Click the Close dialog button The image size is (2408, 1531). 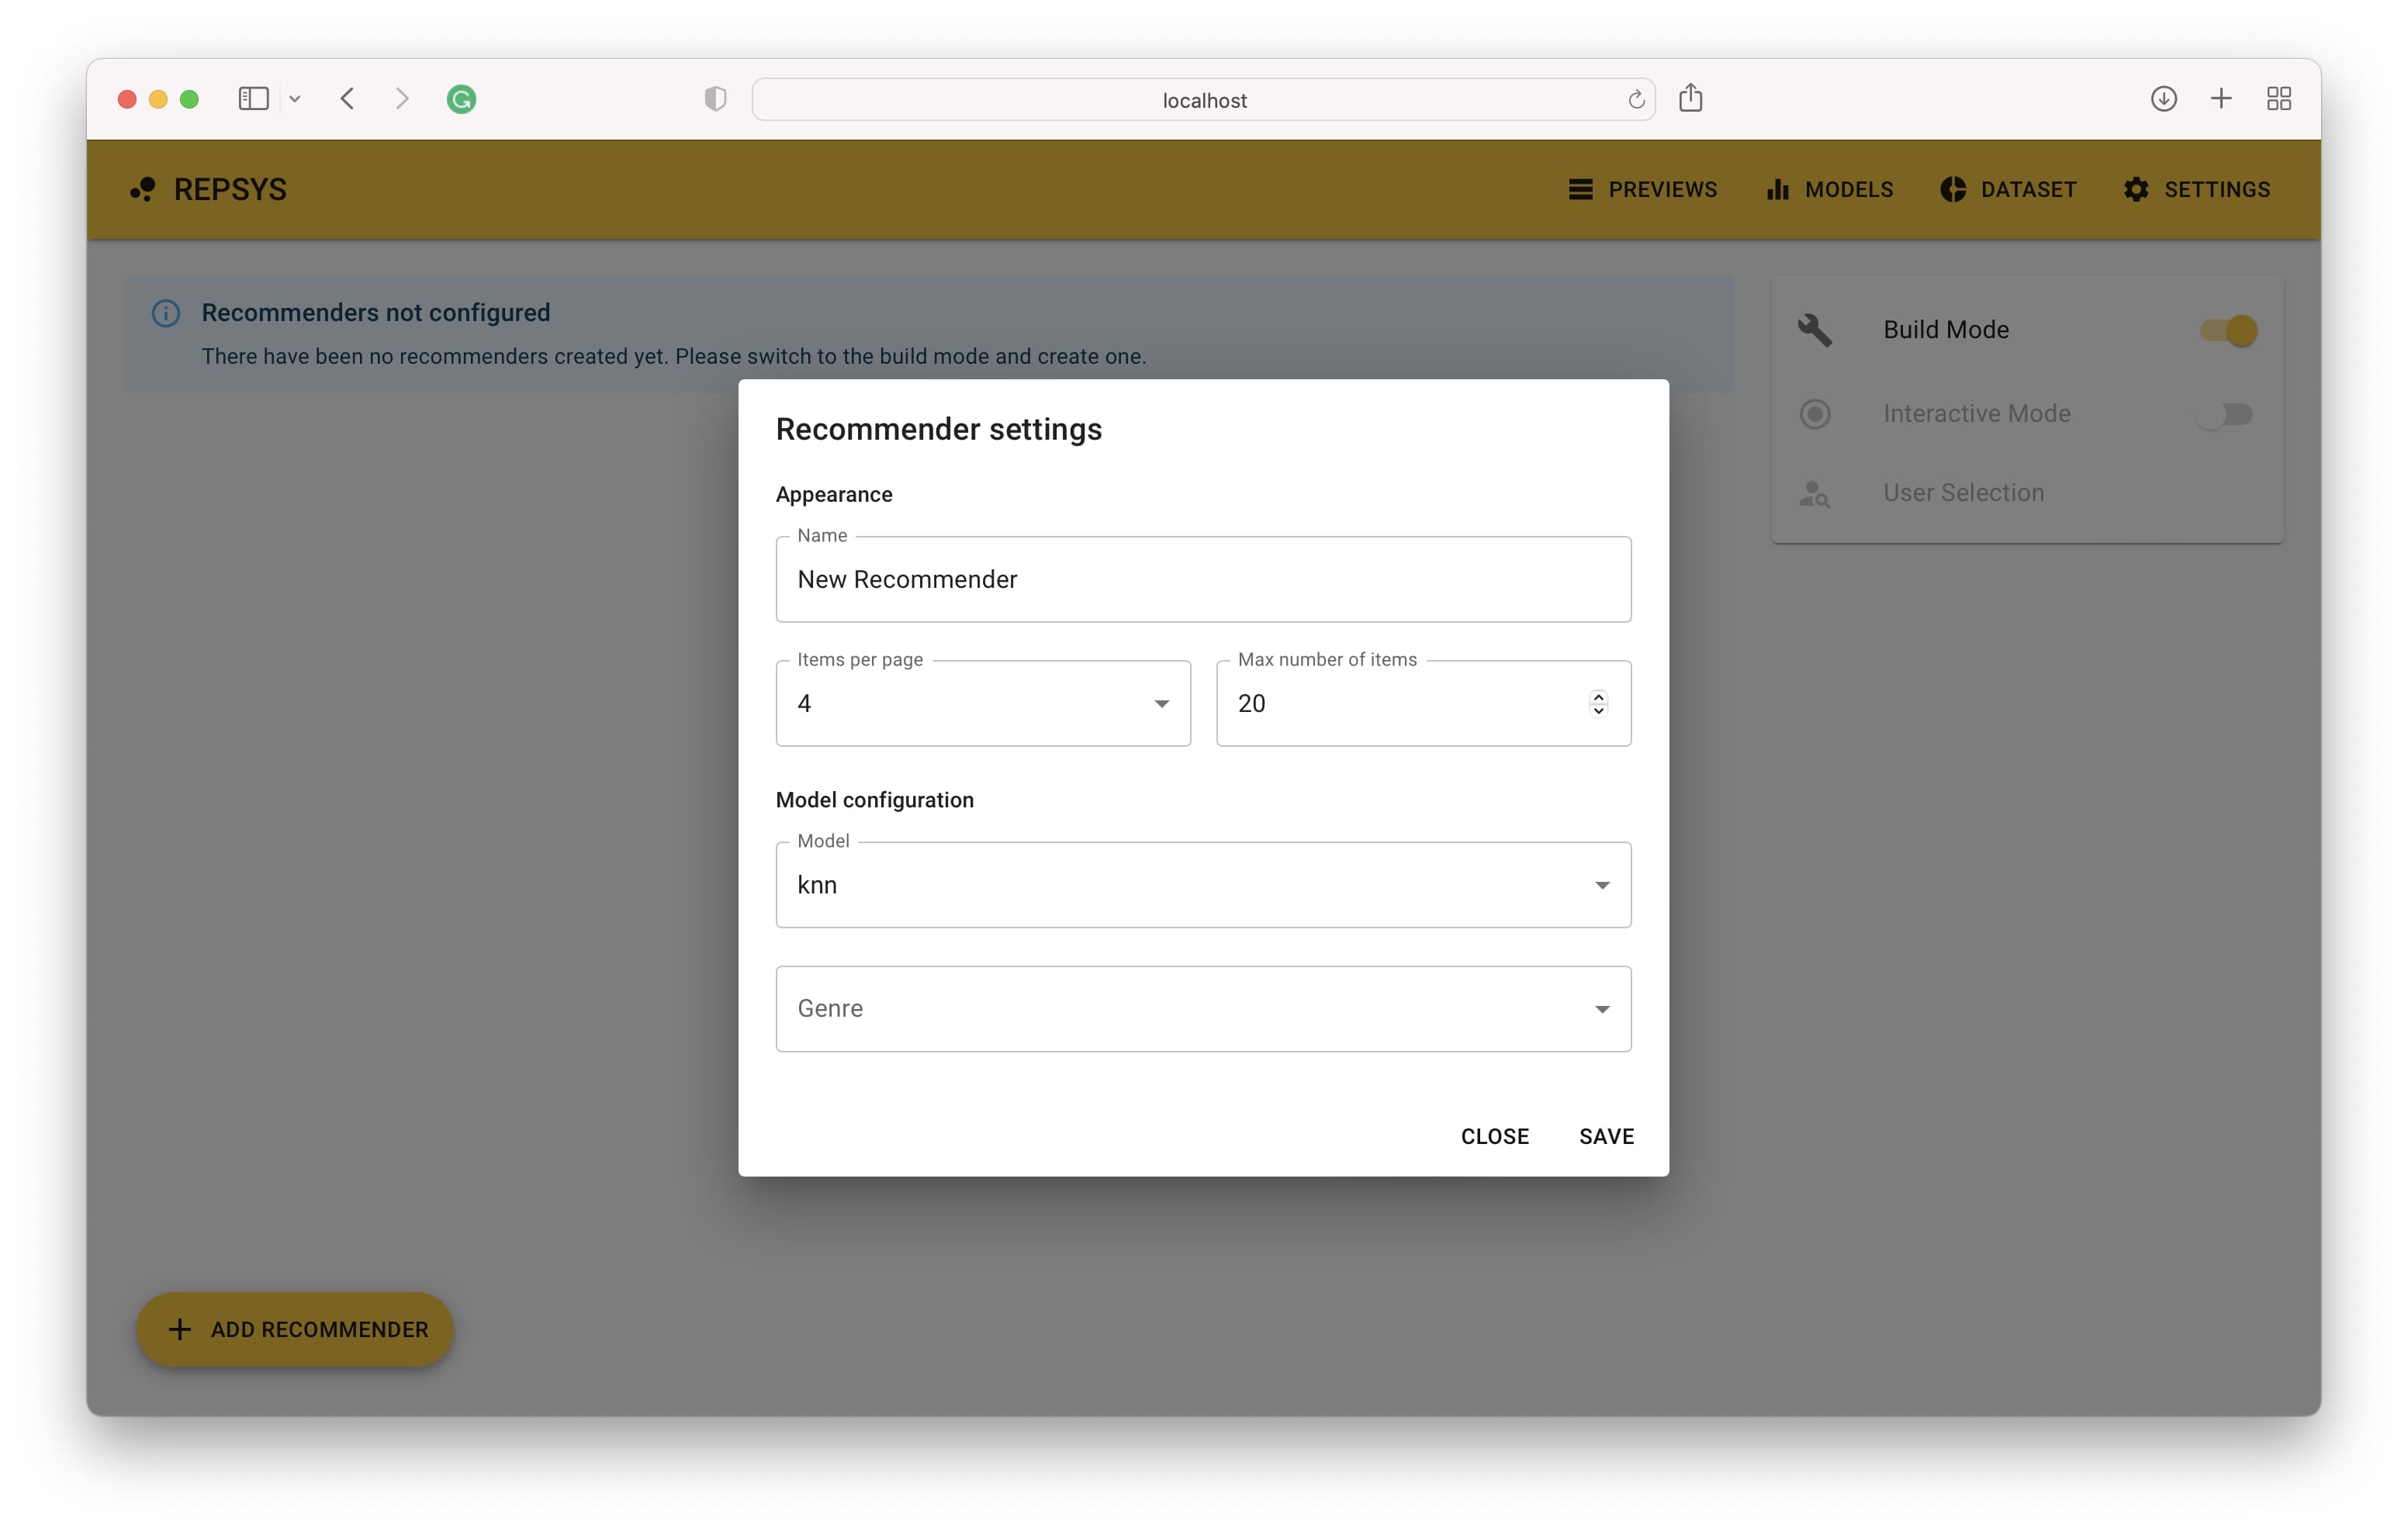click(x=1494, y=1136)
